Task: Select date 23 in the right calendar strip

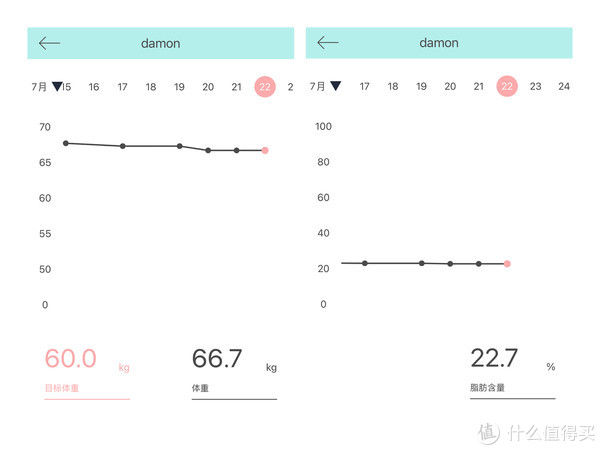Action: (x=535, y=87)
